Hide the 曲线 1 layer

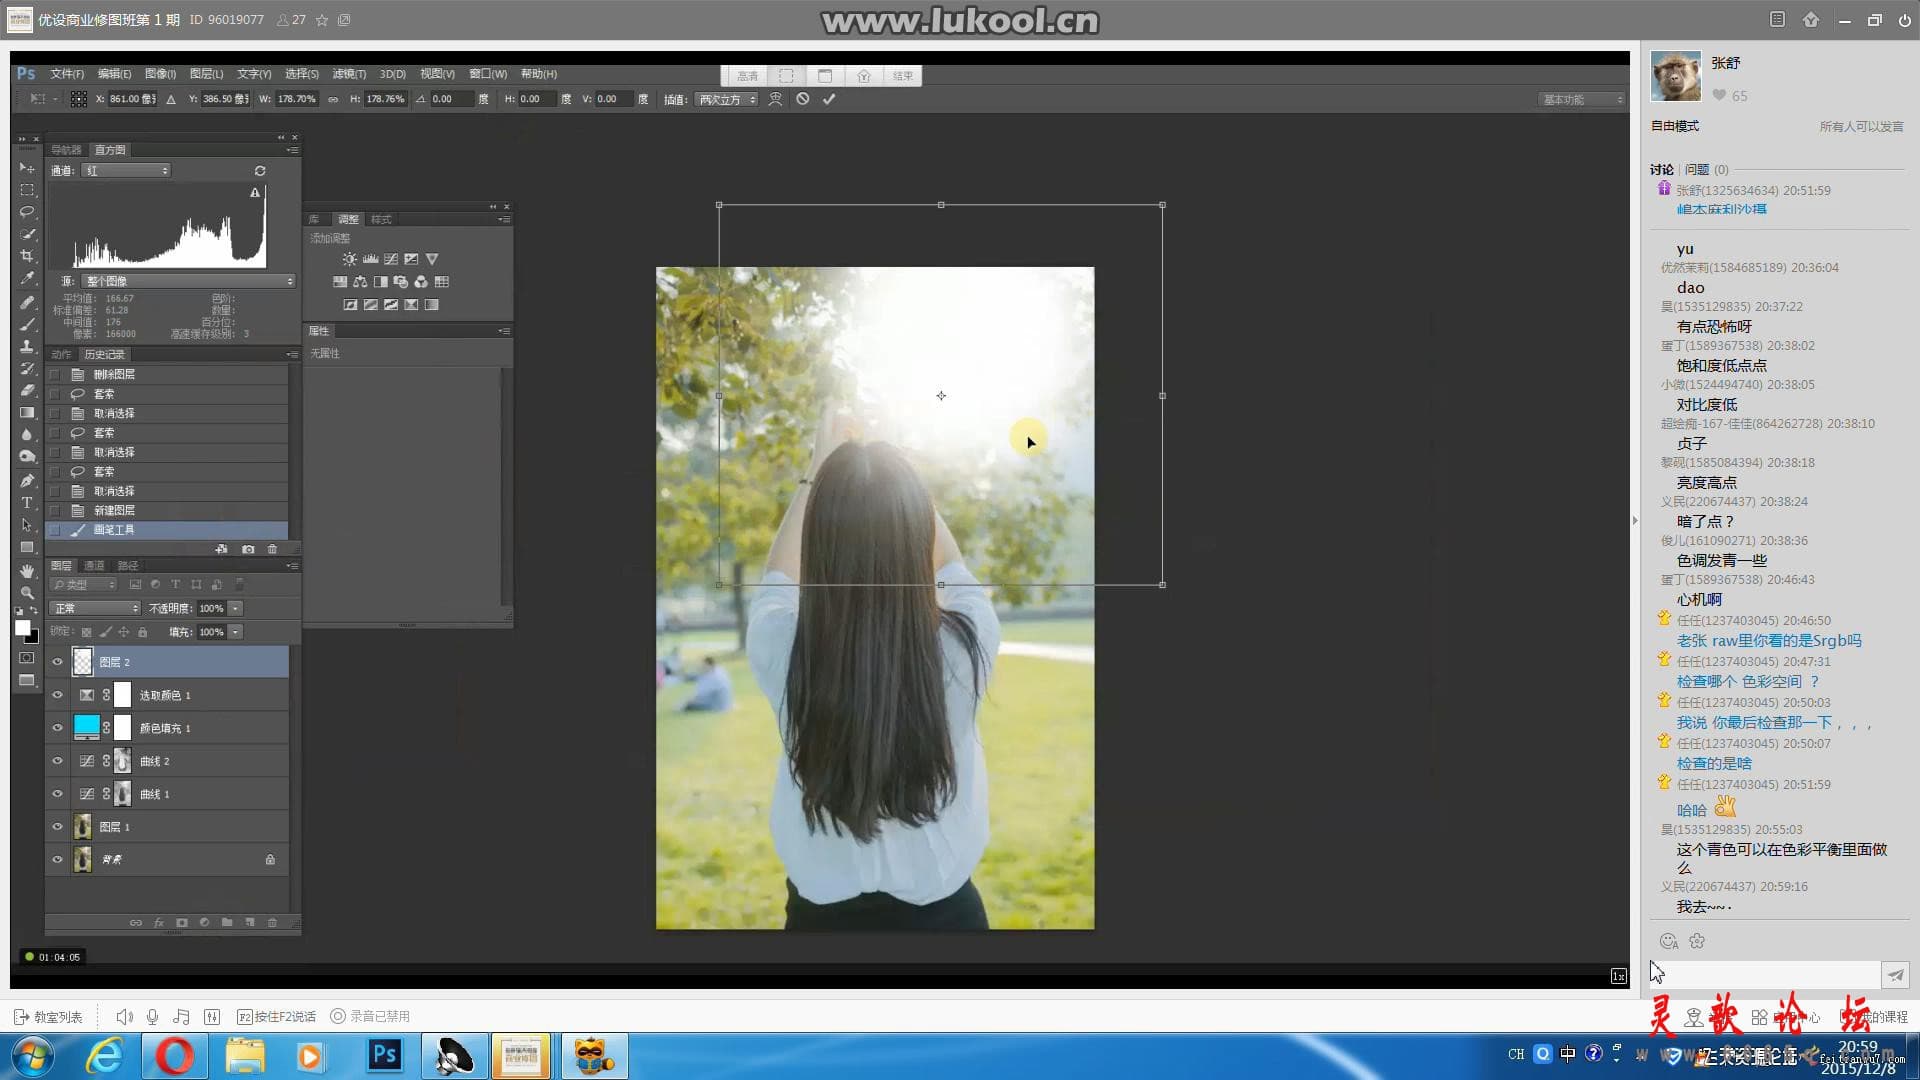pos(57,794)
